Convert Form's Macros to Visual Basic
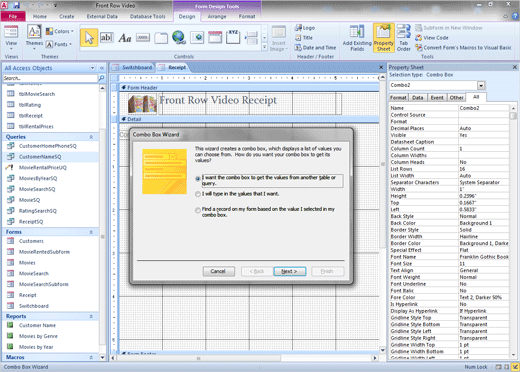This screenshot has height=372, width=520. click(463, 48)
